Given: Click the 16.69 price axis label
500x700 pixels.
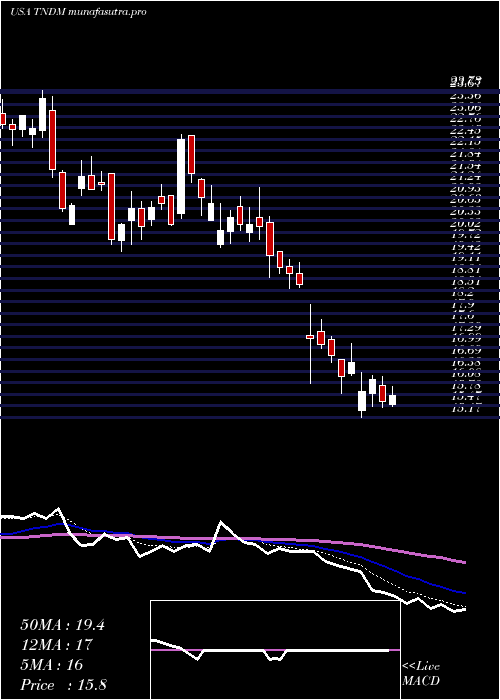Looking at the screenshot, I should [466, 351].
